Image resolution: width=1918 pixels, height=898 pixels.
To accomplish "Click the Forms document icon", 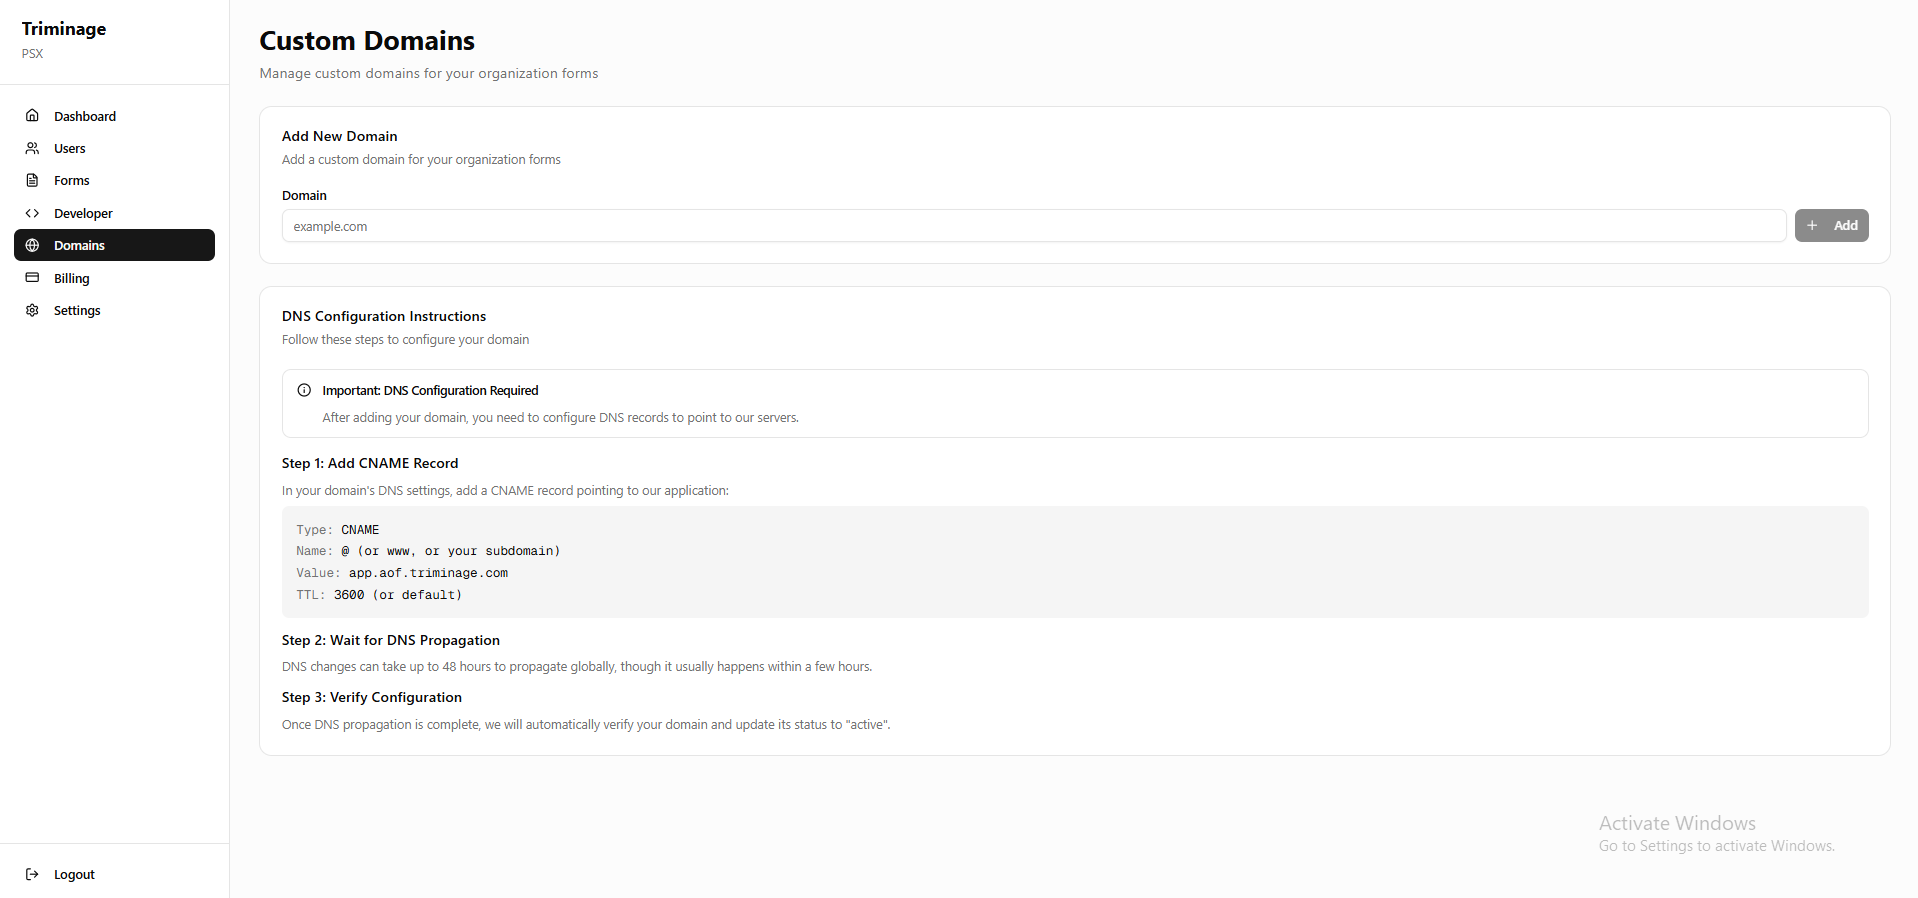I will 33,180.
